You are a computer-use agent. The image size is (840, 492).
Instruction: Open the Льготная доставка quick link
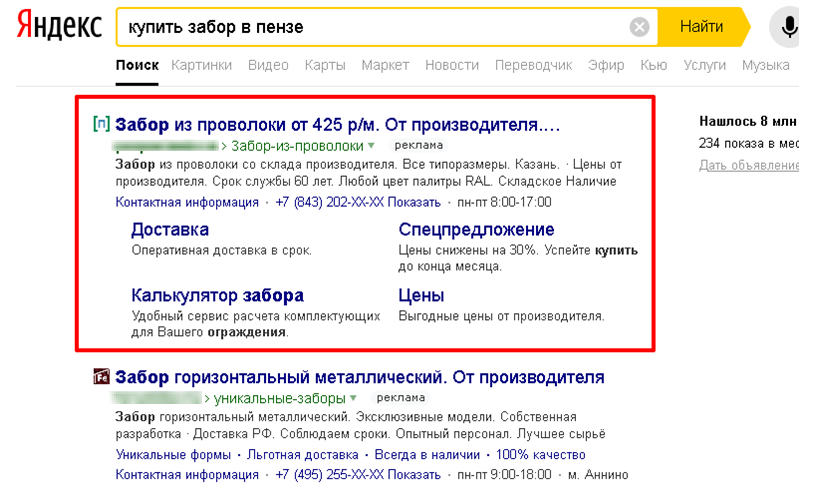pyautogui.click(x=303, y=455)
